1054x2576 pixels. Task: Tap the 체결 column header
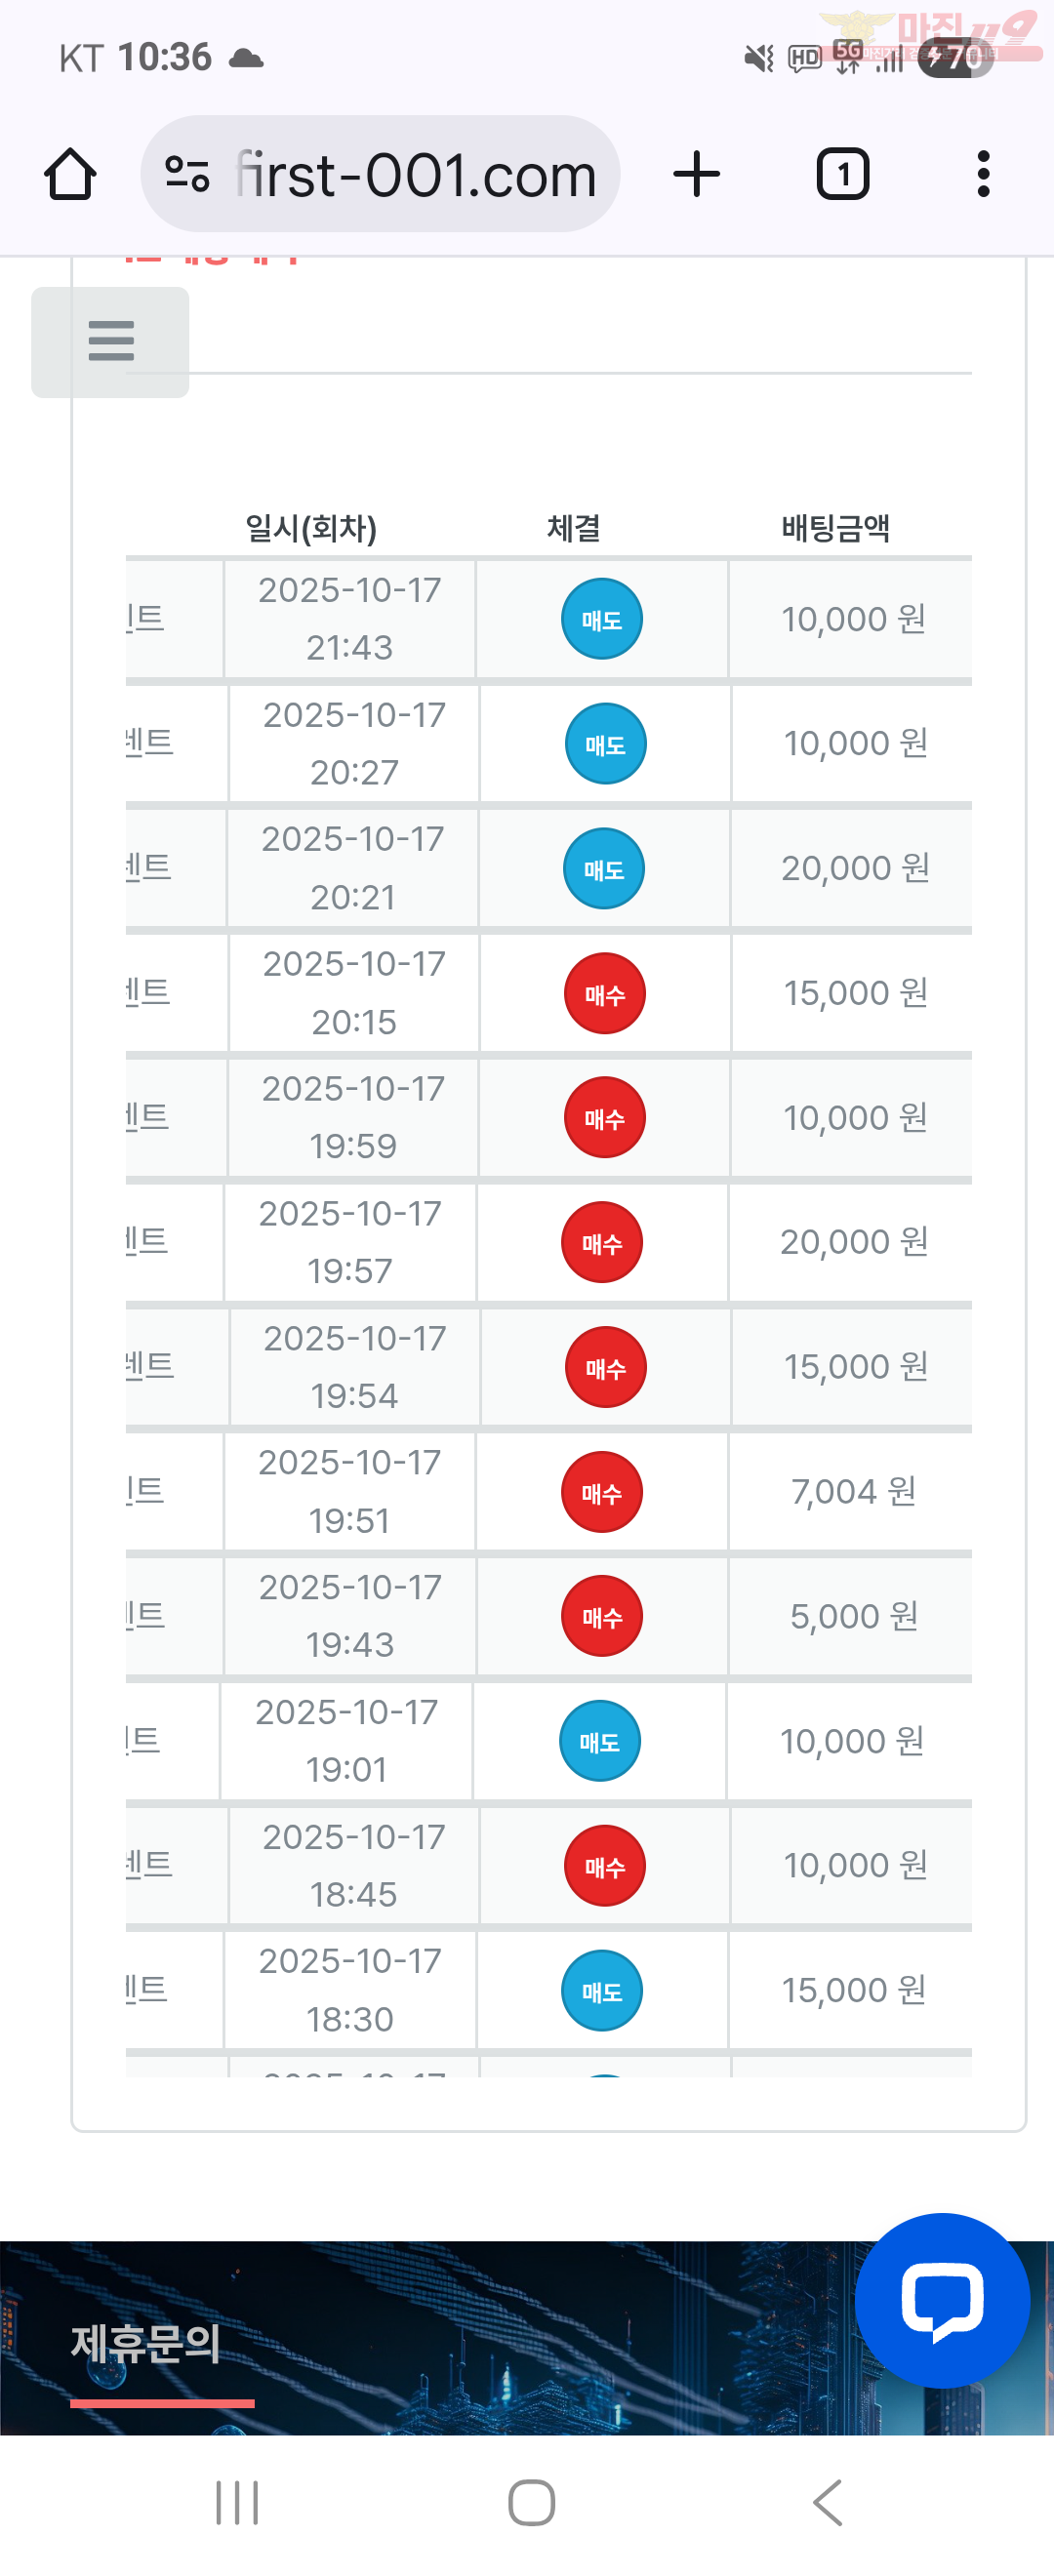click(573, 528)
